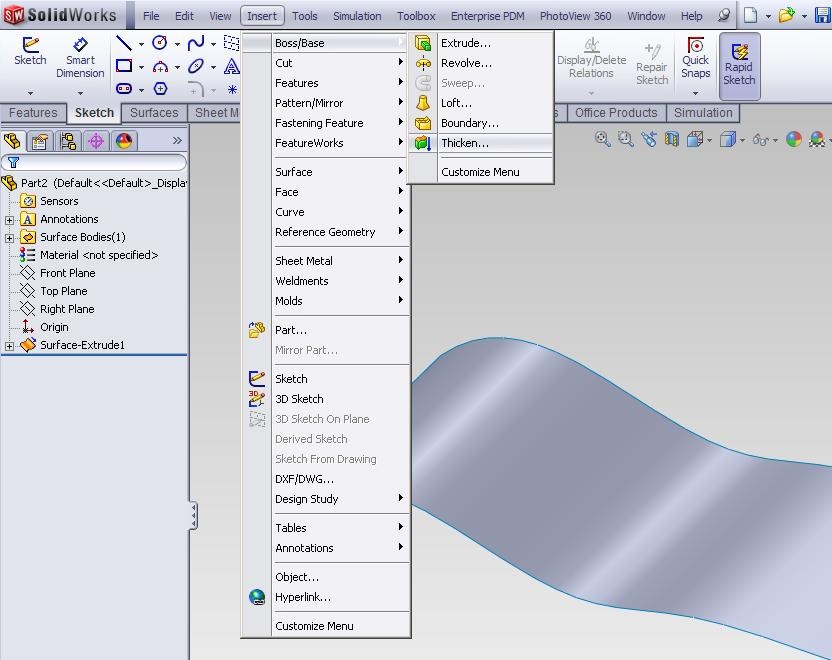Expand the FeatureManager panel tabs chevron
The height and width of the screenshot is (660, 832).
177,141
